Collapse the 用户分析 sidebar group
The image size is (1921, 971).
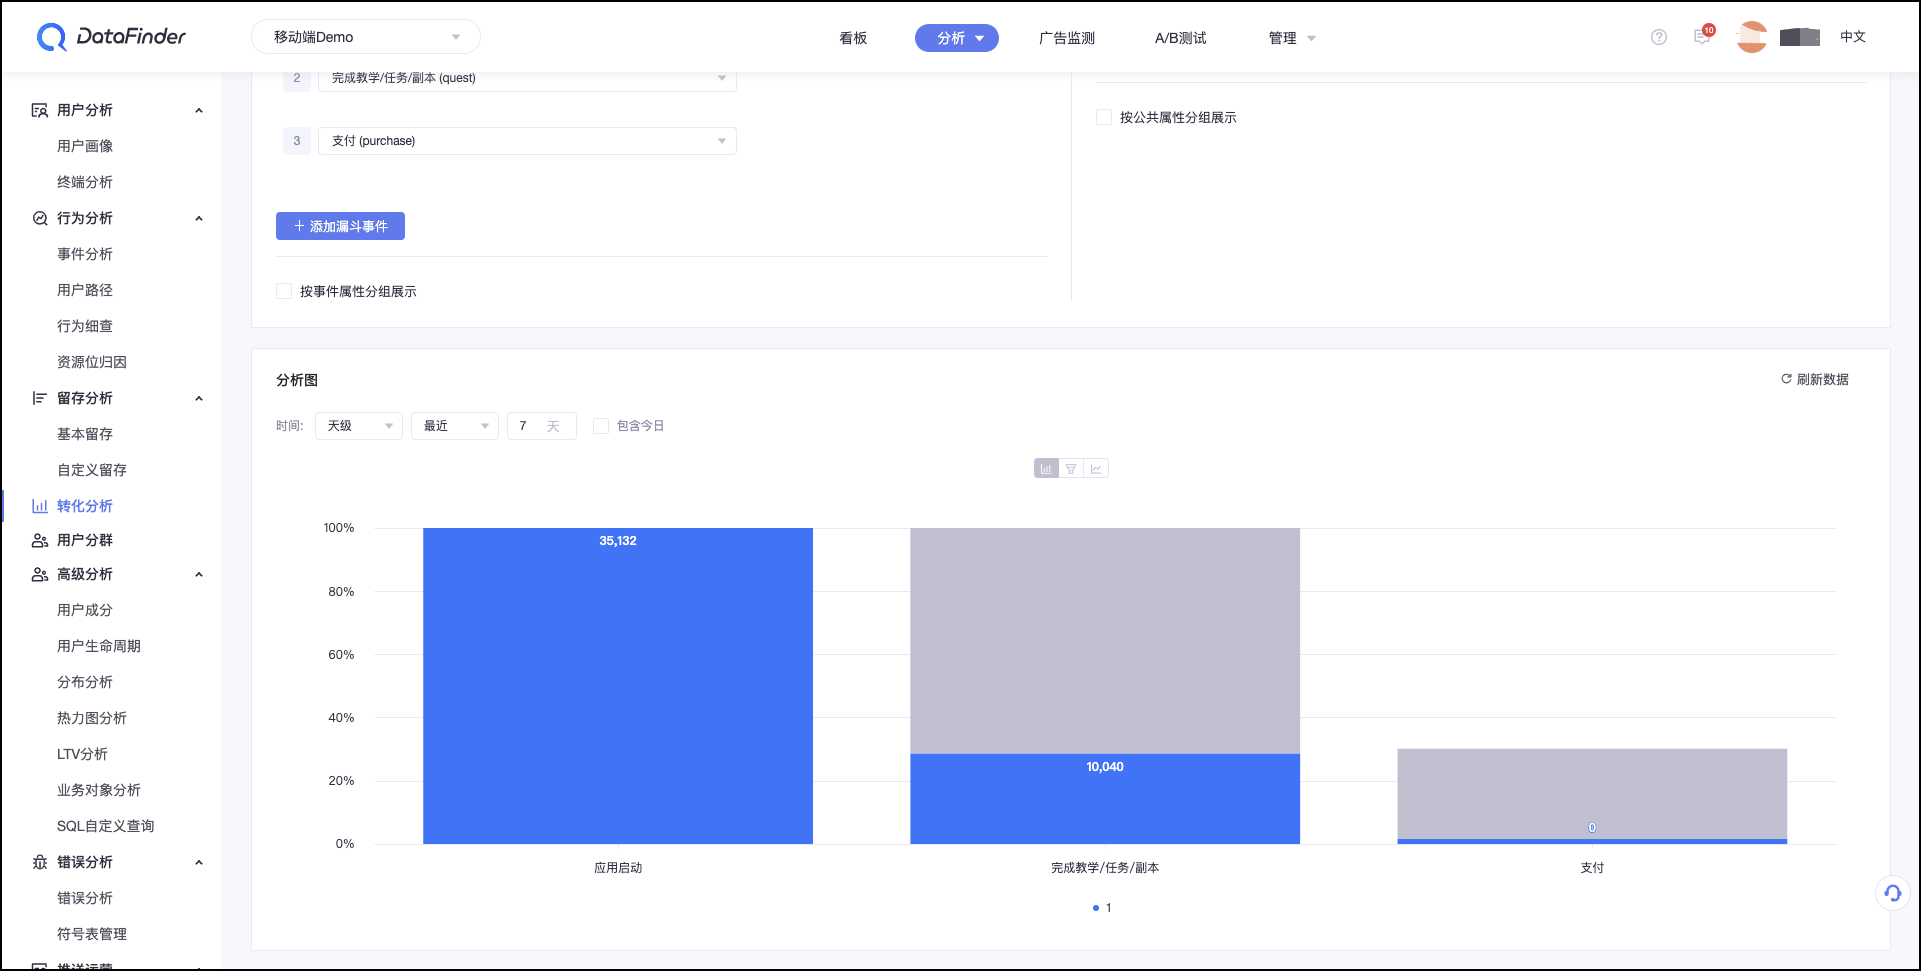tap(199, 110)
